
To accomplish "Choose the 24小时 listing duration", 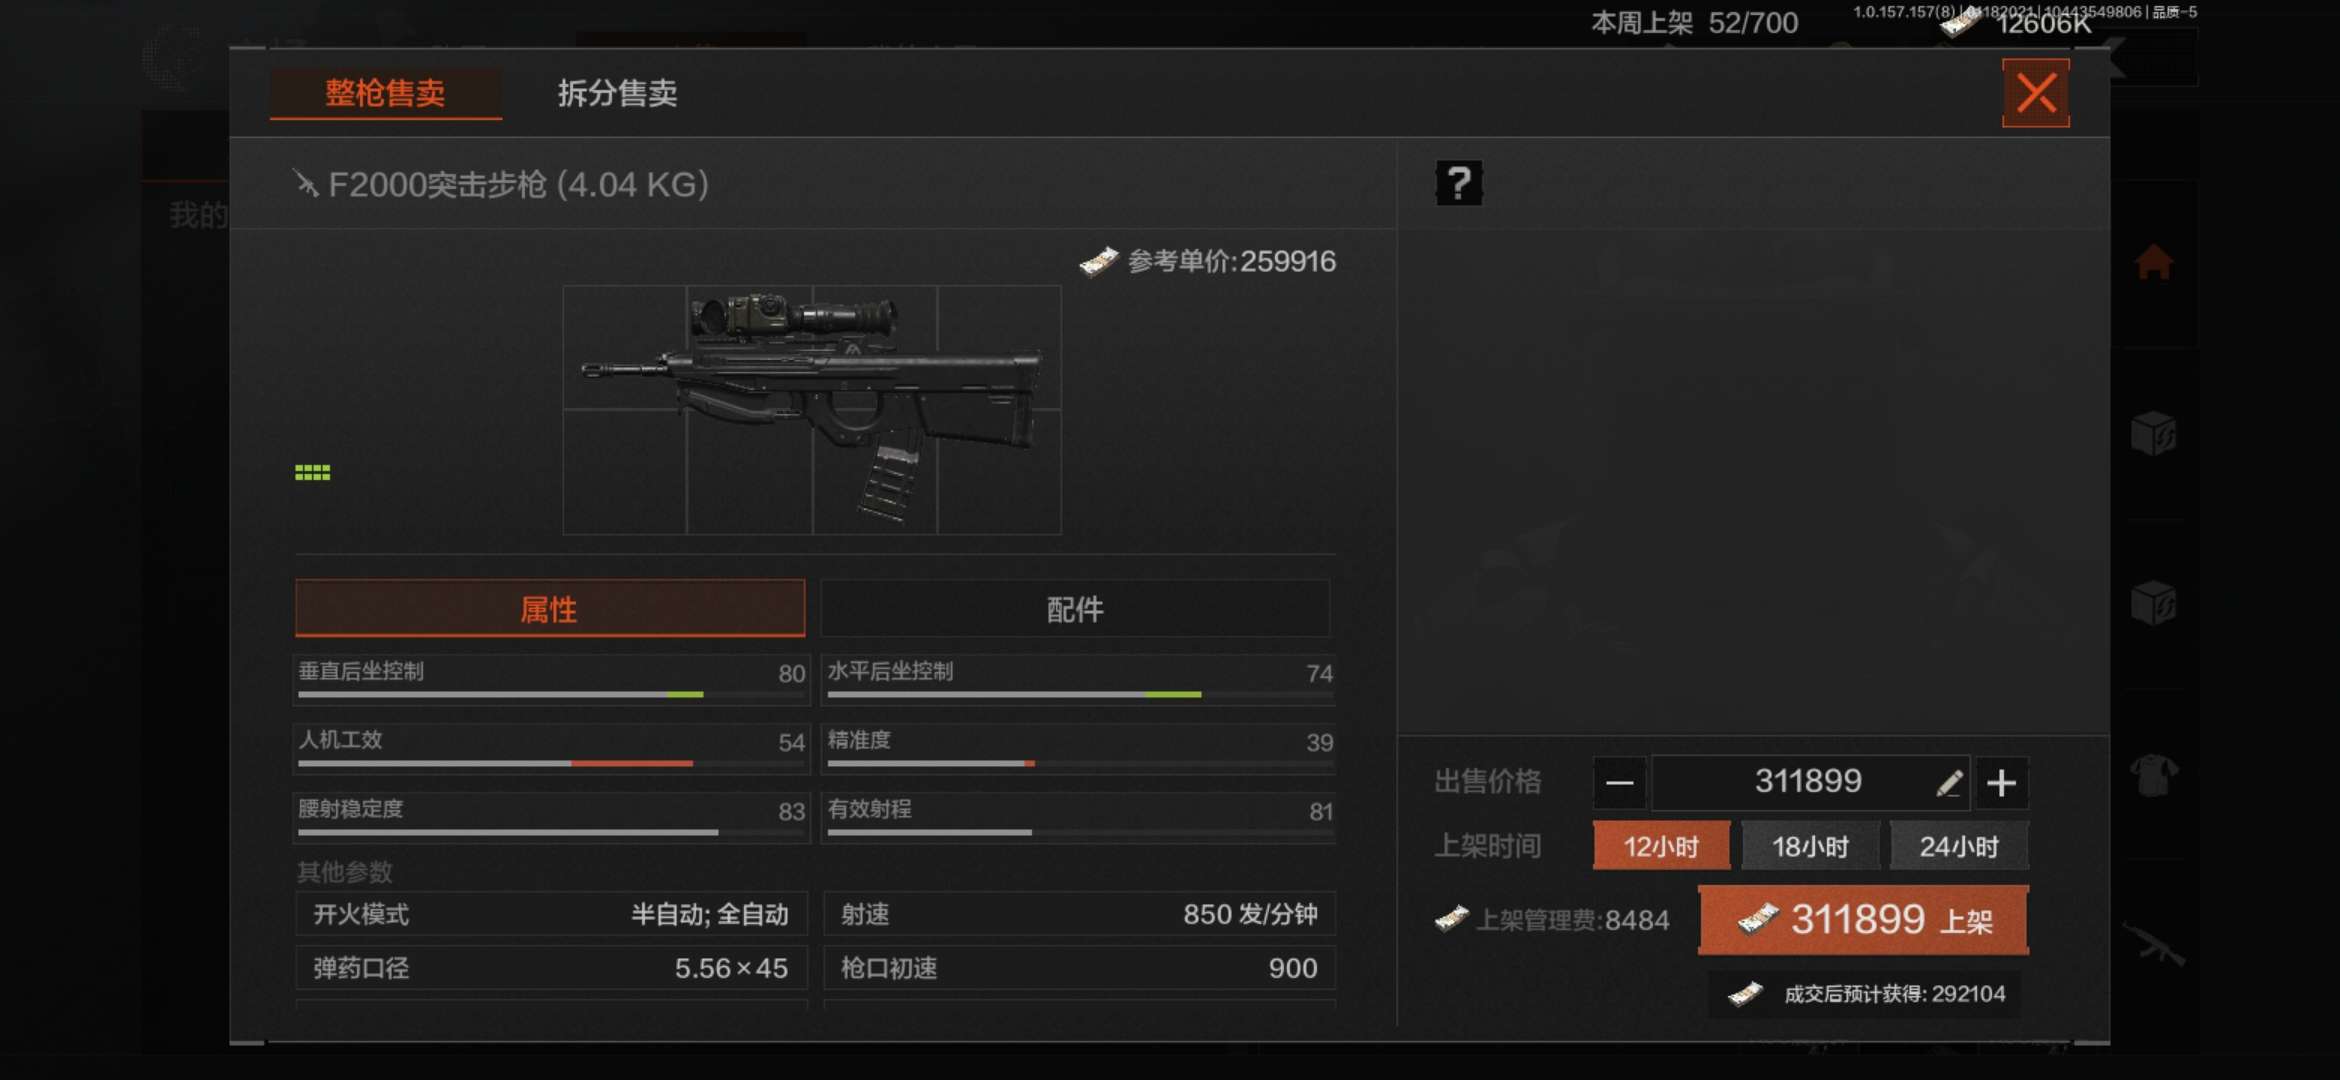I will tap(1959, 846).
